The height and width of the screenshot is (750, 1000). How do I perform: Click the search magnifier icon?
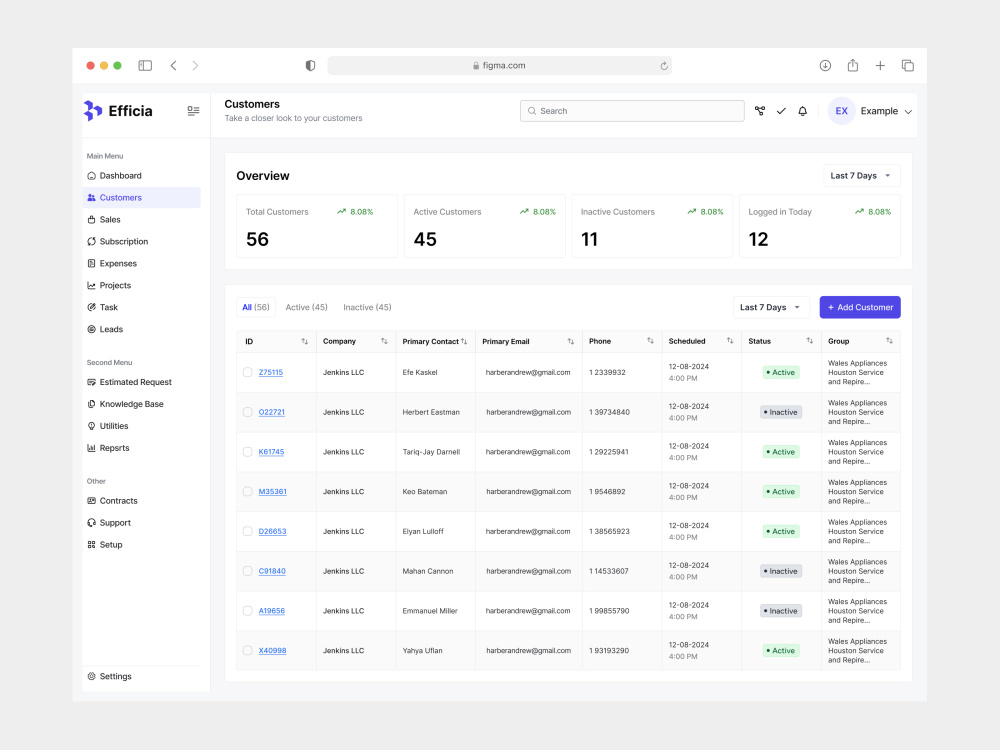532,111
